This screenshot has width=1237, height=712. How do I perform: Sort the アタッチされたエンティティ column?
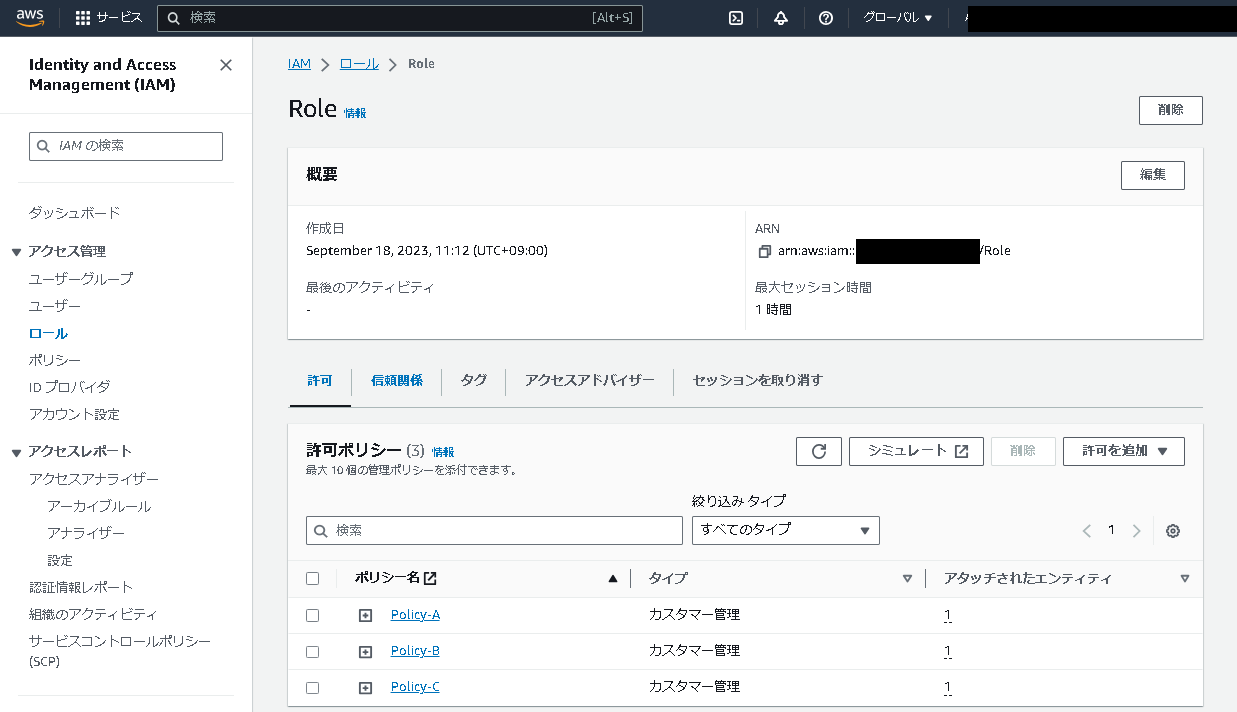tap(1185, 579)
